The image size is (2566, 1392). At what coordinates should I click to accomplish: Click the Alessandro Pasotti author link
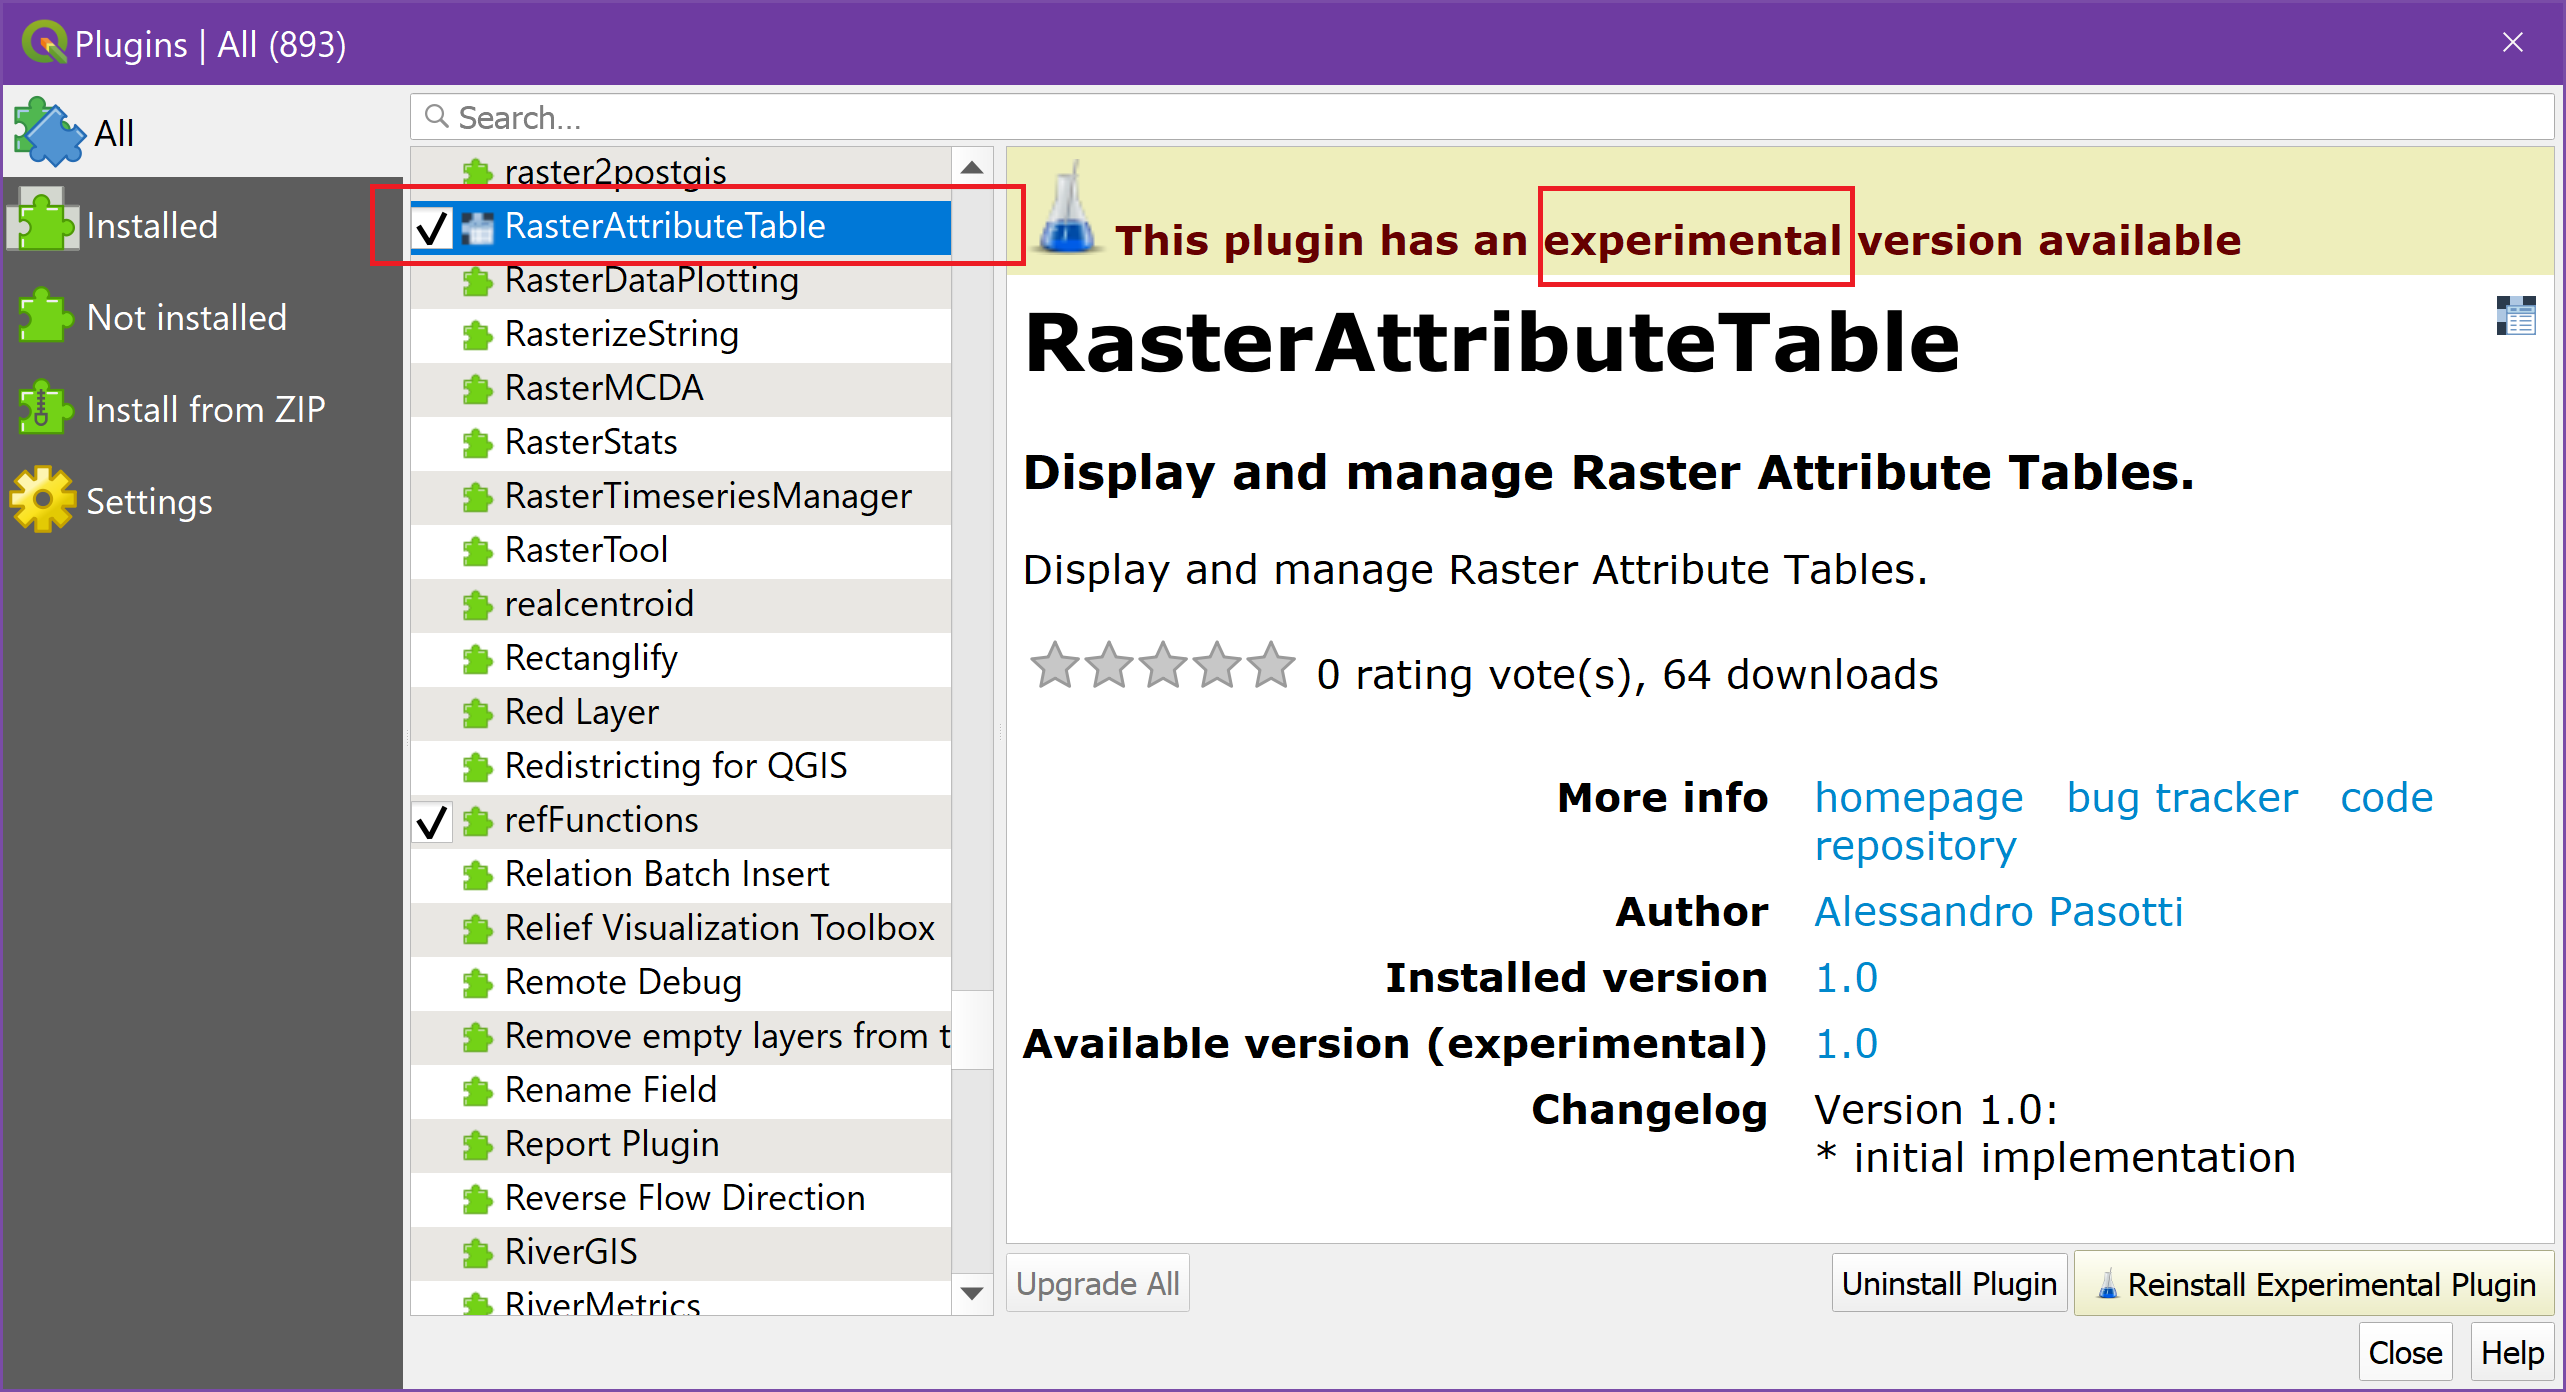[x=1998, y=912]
